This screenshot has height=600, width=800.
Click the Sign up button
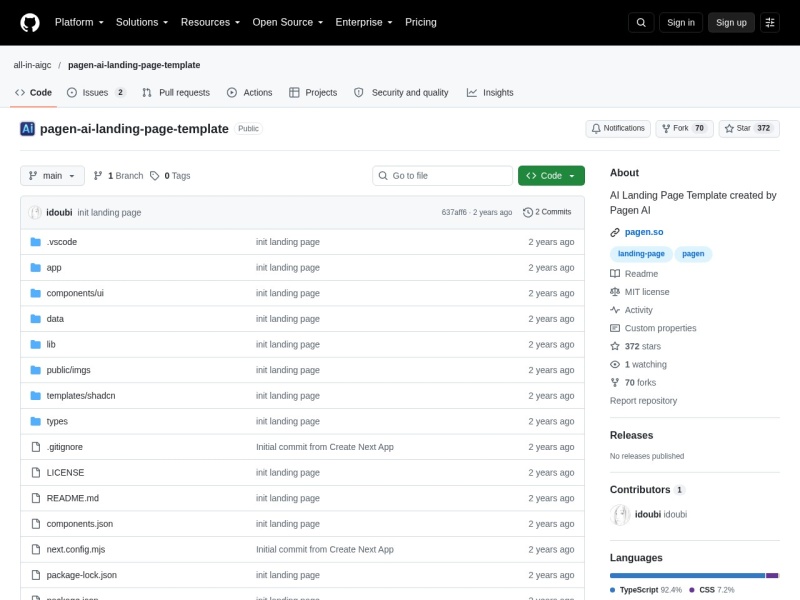coord(731,22)
